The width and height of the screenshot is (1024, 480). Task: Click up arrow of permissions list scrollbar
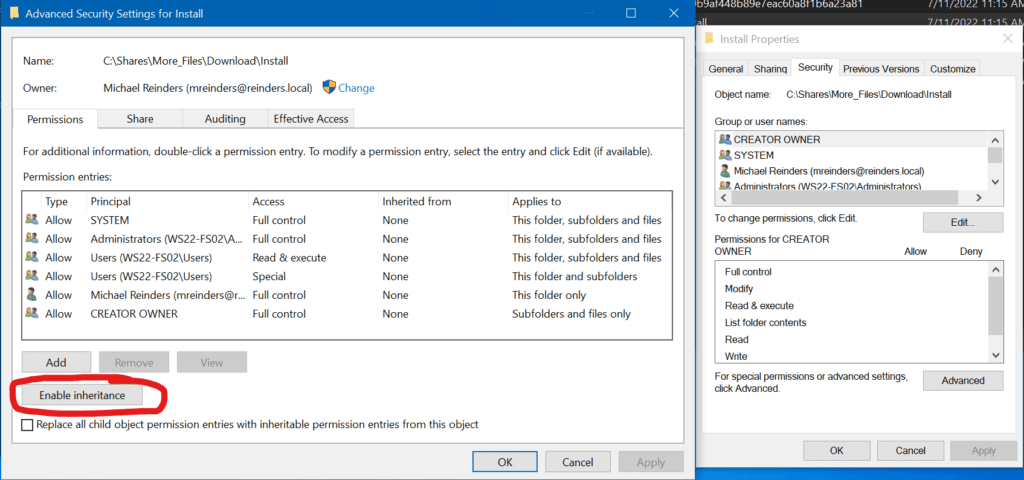coord(995,270)
